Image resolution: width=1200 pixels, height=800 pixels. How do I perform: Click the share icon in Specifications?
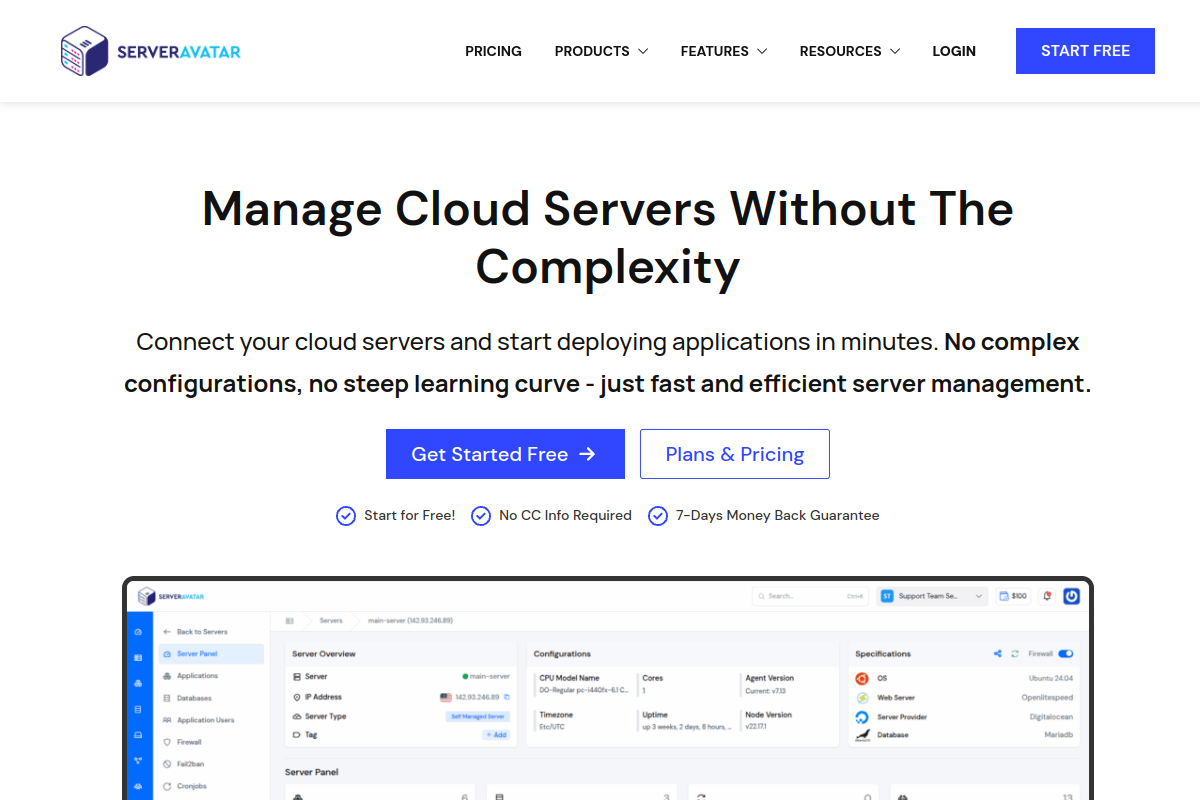pos(997,654)
